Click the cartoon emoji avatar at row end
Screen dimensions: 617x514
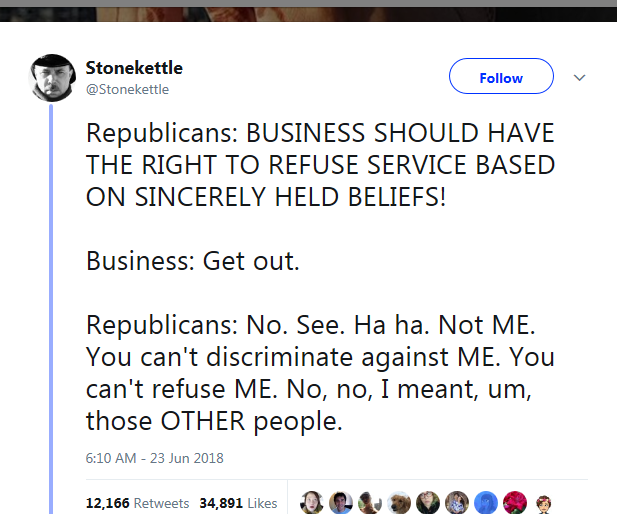(x=545, y=502)
